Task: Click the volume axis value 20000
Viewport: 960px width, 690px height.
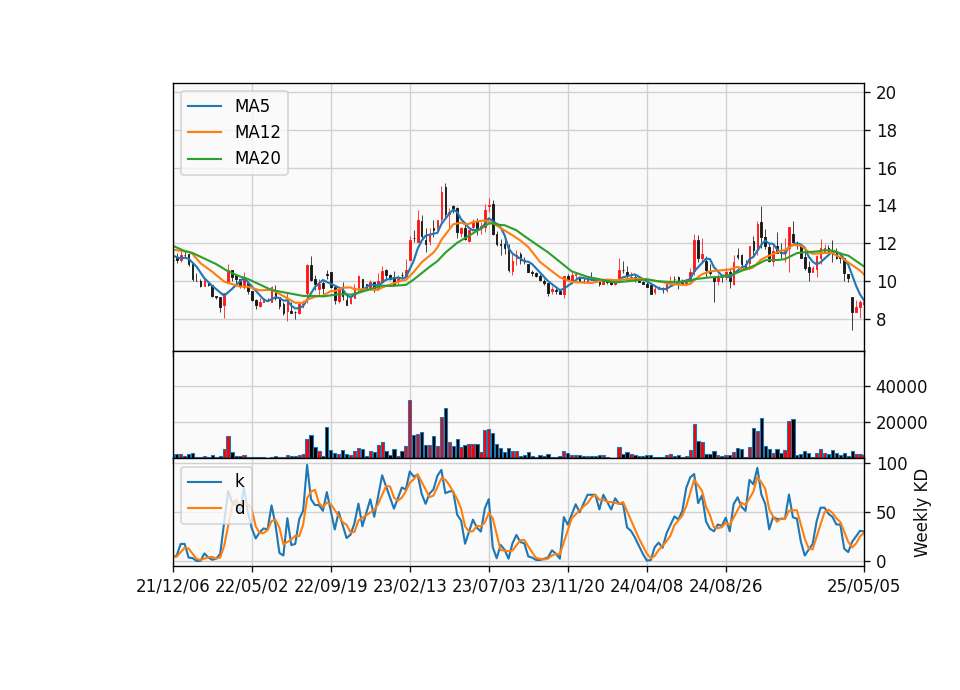Action: [x=901, y=423]
